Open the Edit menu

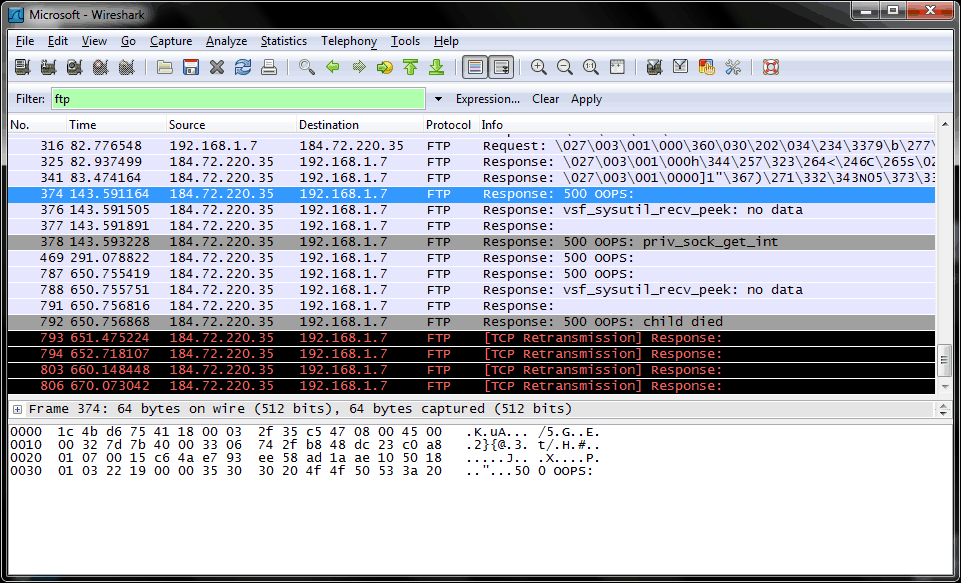58,41
